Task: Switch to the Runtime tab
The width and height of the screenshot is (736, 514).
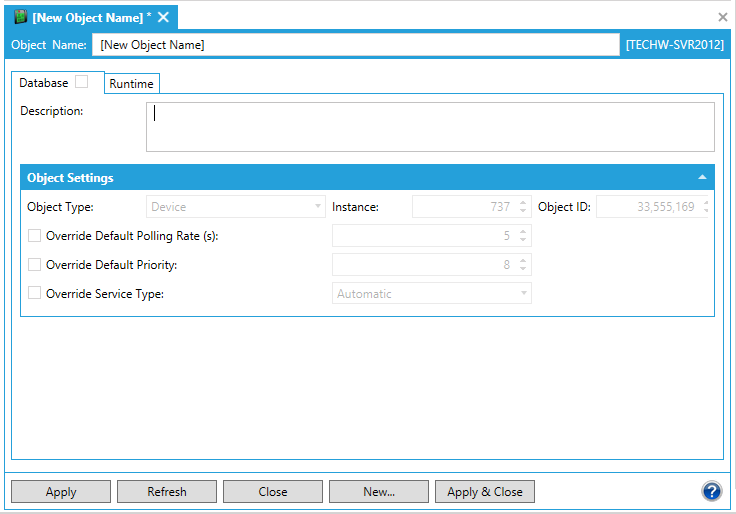Action: 131,84
